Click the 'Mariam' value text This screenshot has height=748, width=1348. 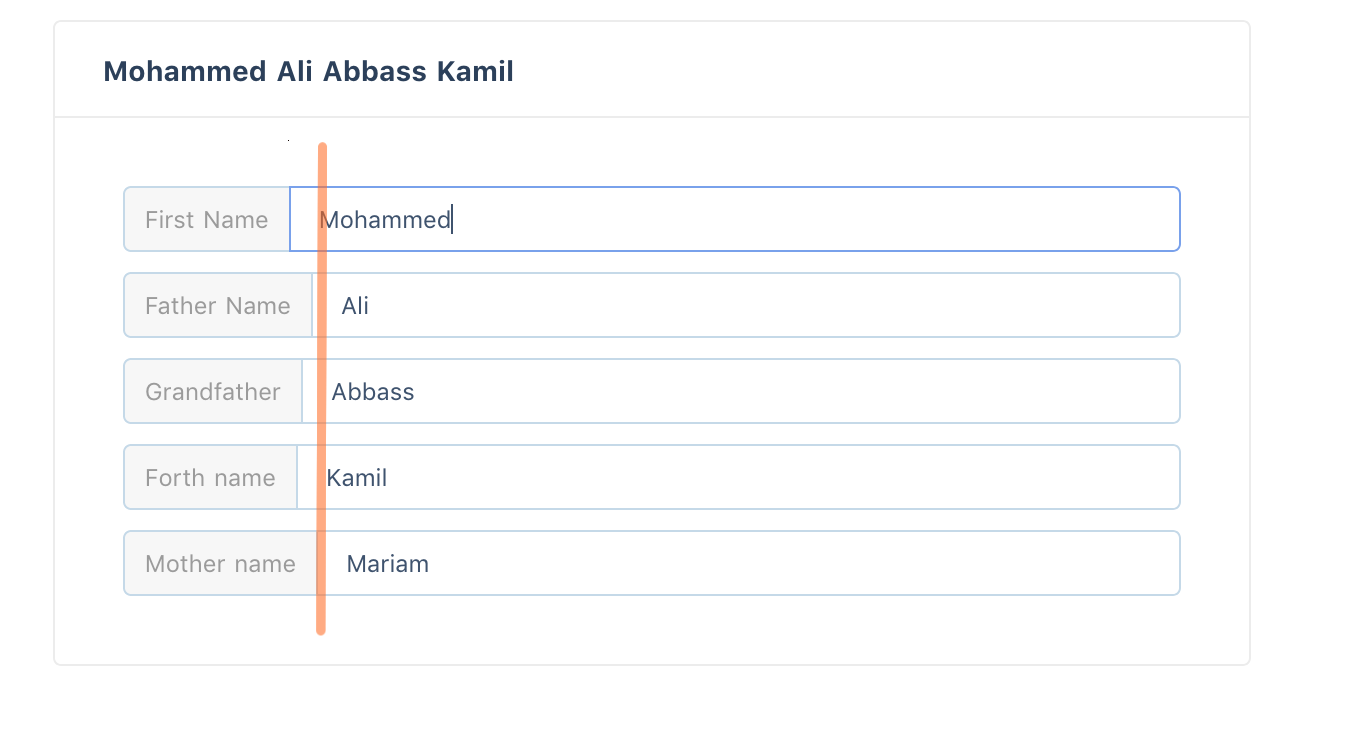388,564
